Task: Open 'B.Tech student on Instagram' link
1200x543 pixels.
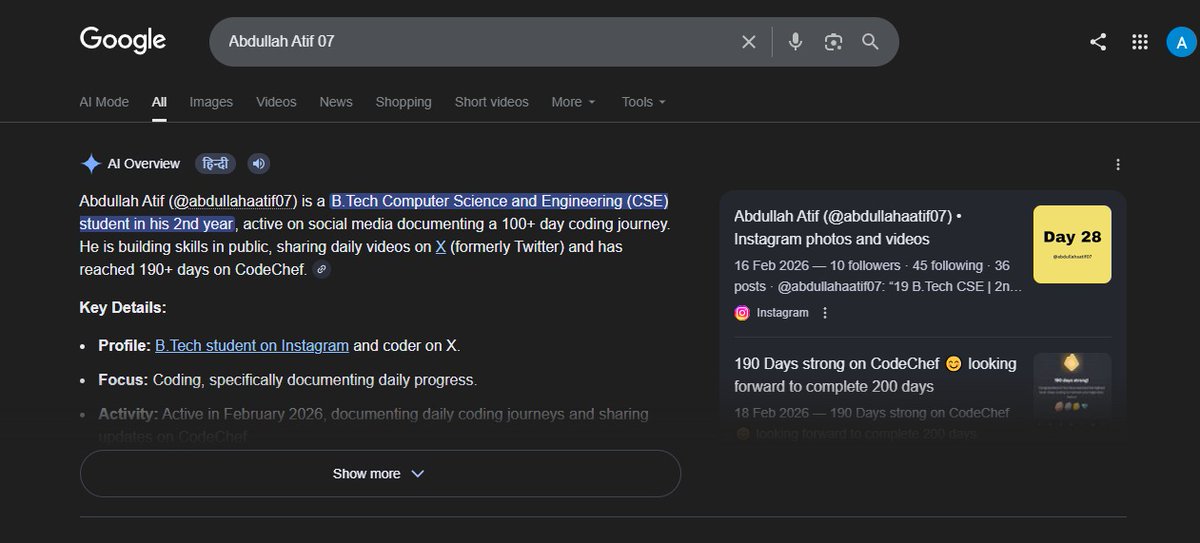Action: coord(252,346)
